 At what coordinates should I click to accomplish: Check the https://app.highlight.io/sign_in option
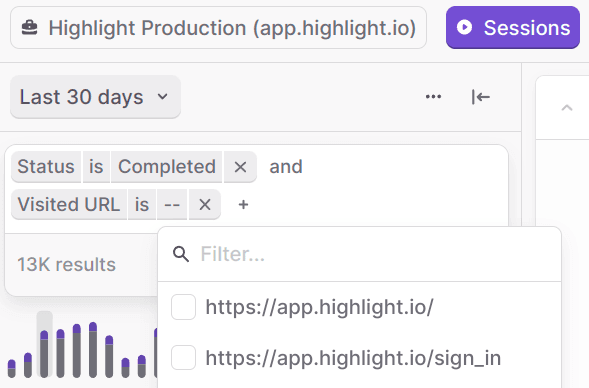[x=183, y=358]
